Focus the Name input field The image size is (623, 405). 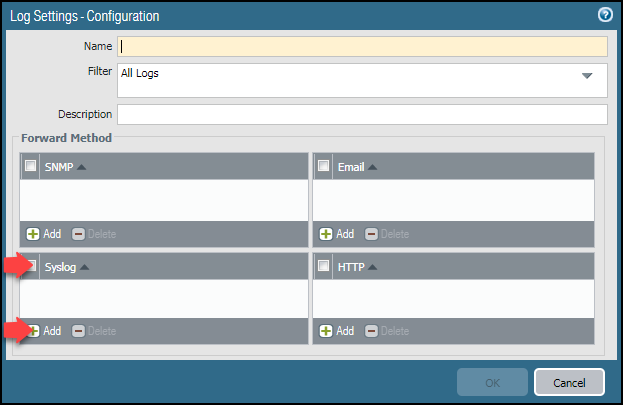tap(362, 47)
